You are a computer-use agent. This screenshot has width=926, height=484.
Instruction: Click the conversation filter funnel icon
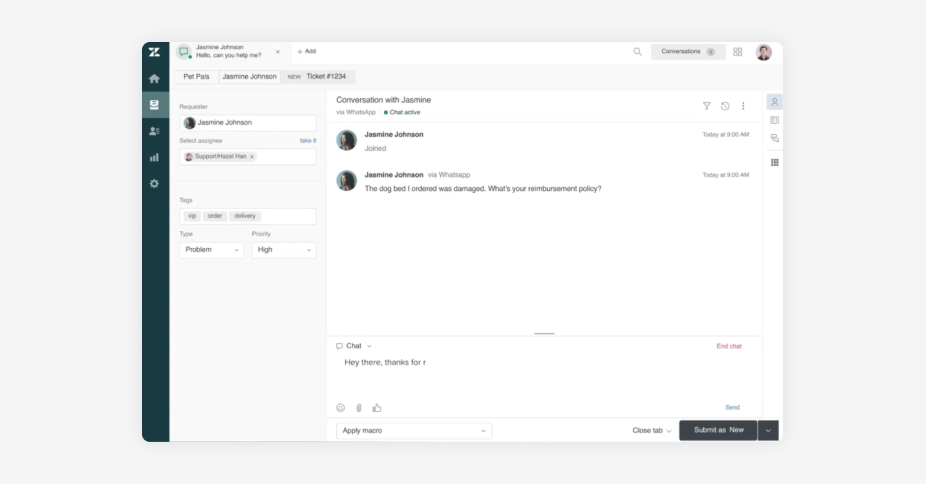706,105
